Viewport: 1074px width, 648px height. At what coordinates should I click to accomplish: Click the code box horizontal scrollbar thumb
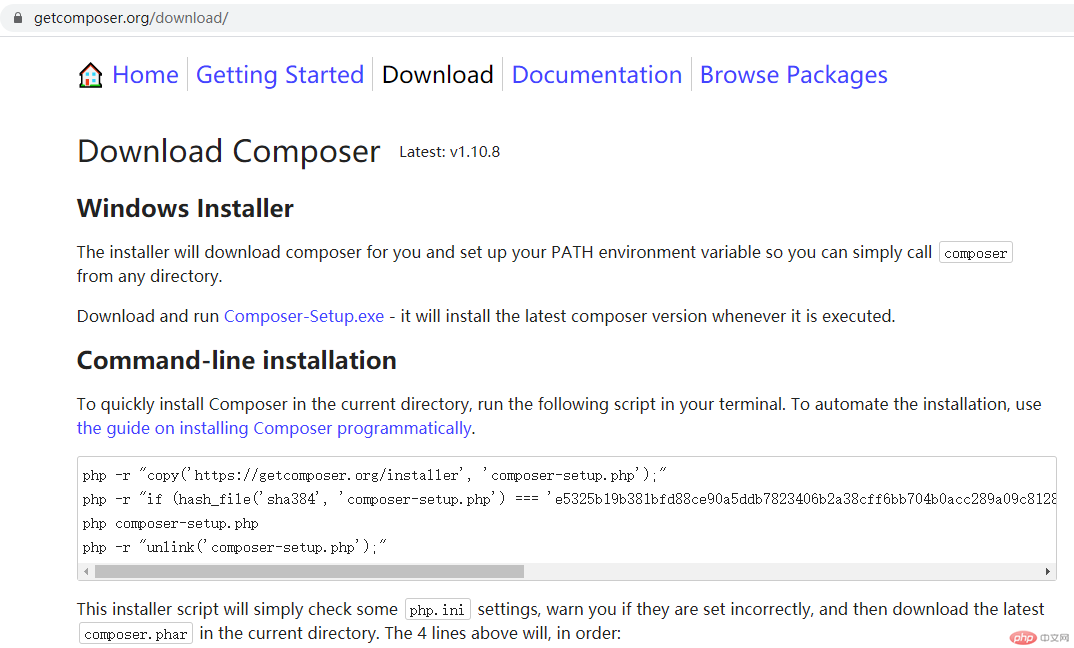[x=309, y=571]
